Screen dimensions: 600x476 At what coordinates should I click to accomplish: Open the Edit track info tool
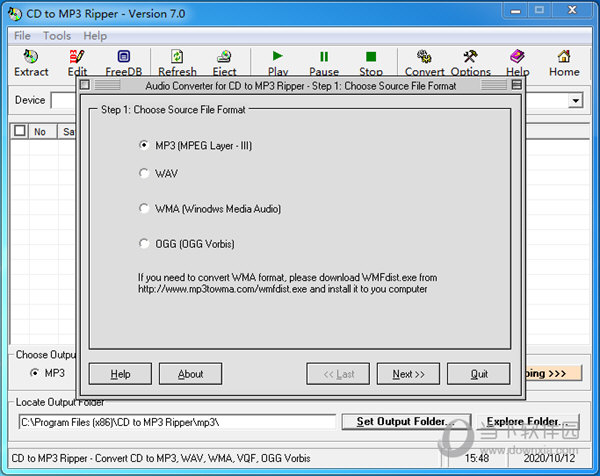click(x=77, y=63)
